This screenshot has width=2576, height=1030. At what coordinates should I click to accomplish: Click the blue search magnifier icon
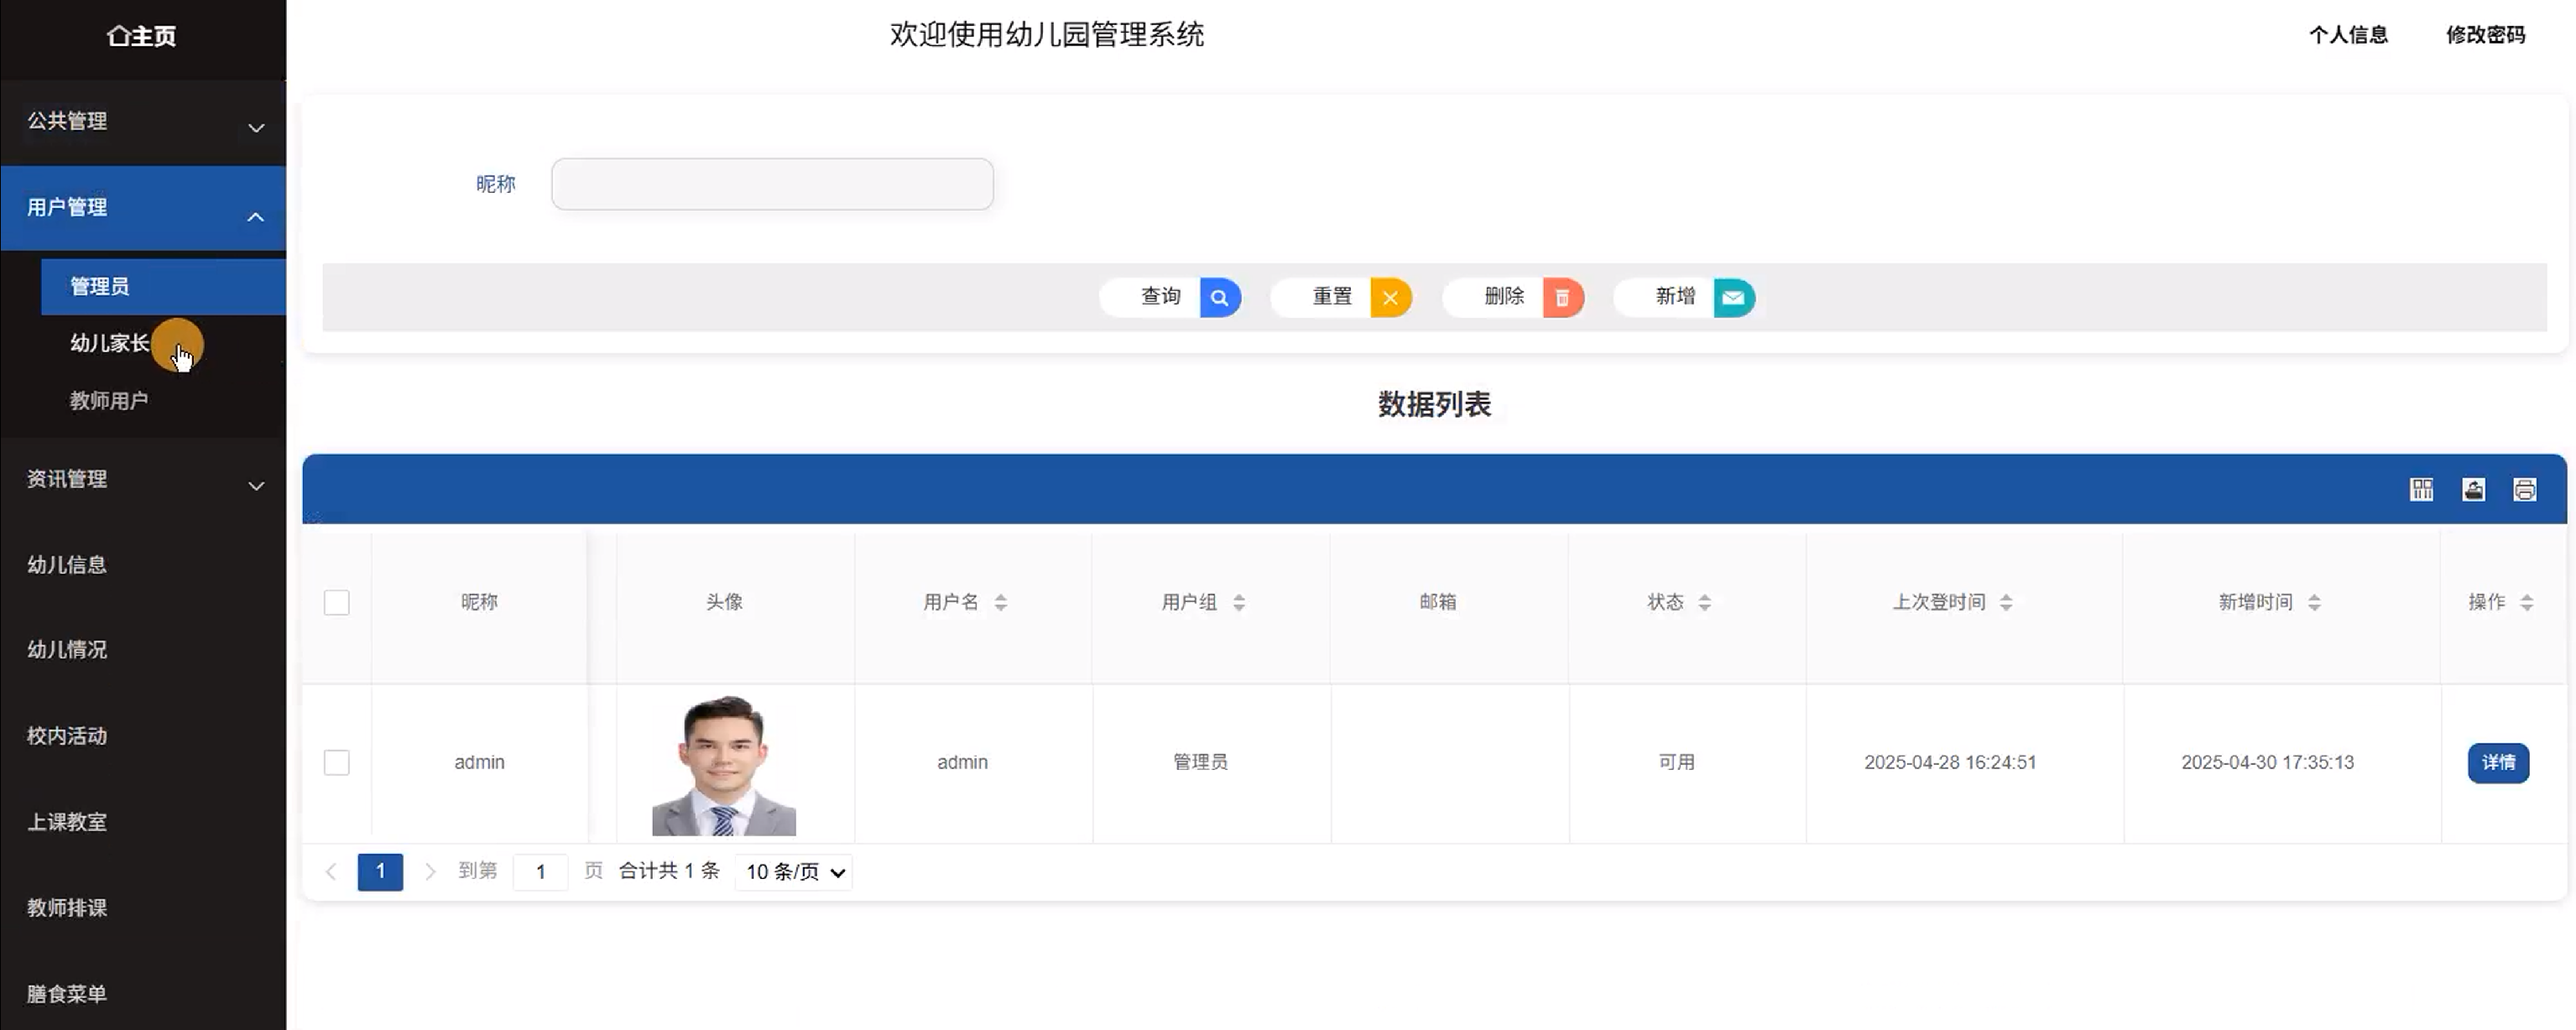click(1219, 297)
